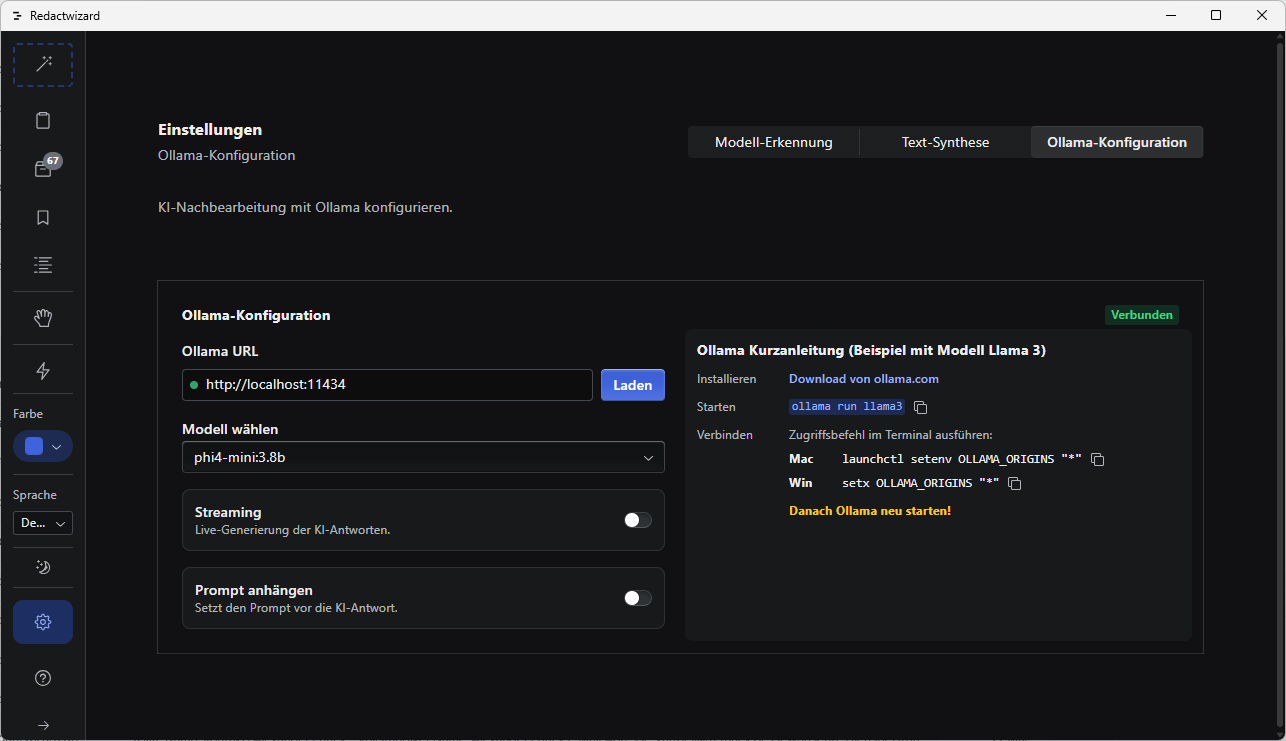Click the vertical scrollbar at right edge
Screen dimensions: 1286x741
1279,385
